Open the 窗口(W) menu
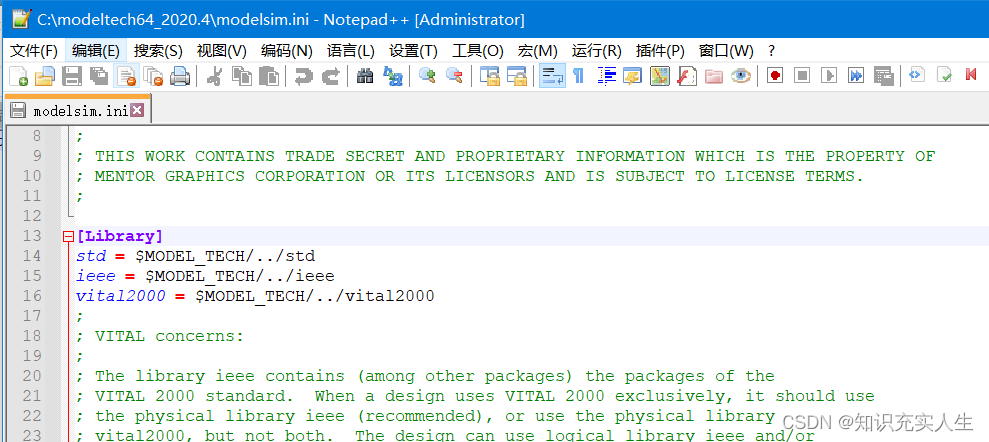This screenshot has height=442, width=989. click(x=726, y=50)
